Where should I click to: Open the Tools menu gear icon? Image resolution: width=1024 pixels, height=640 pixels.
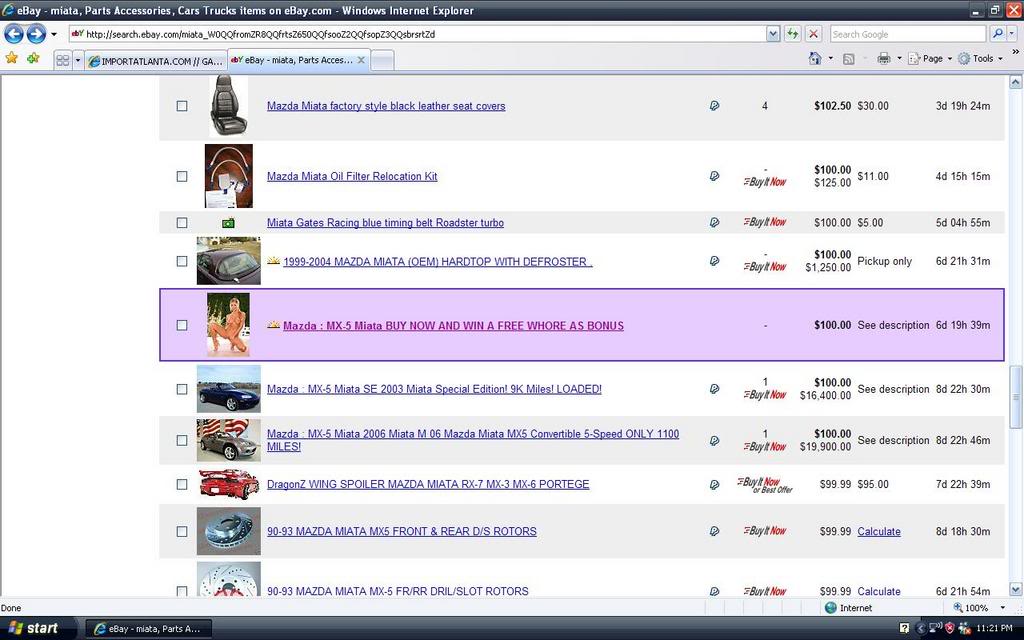[964, 59]
